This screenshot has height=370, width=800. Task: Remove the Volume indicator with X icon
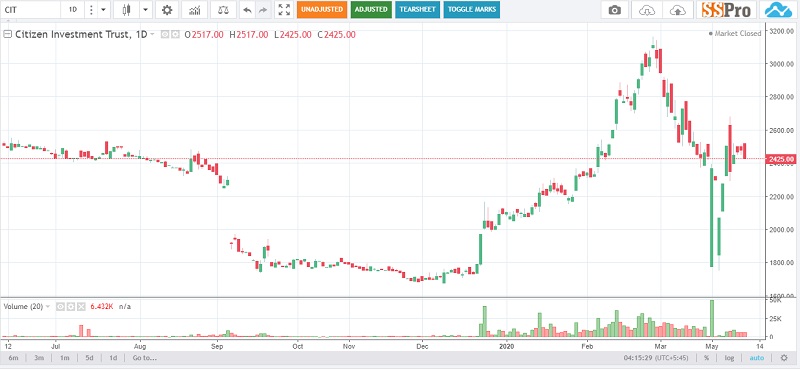click(81, 306)
